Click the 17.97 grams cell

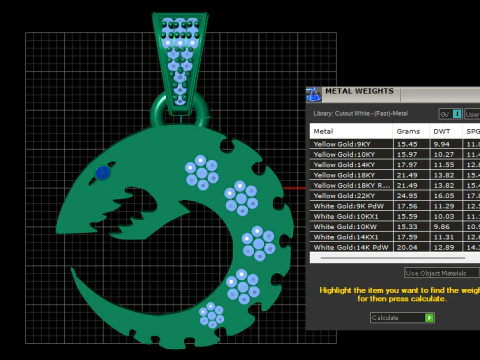pos(411,165)
